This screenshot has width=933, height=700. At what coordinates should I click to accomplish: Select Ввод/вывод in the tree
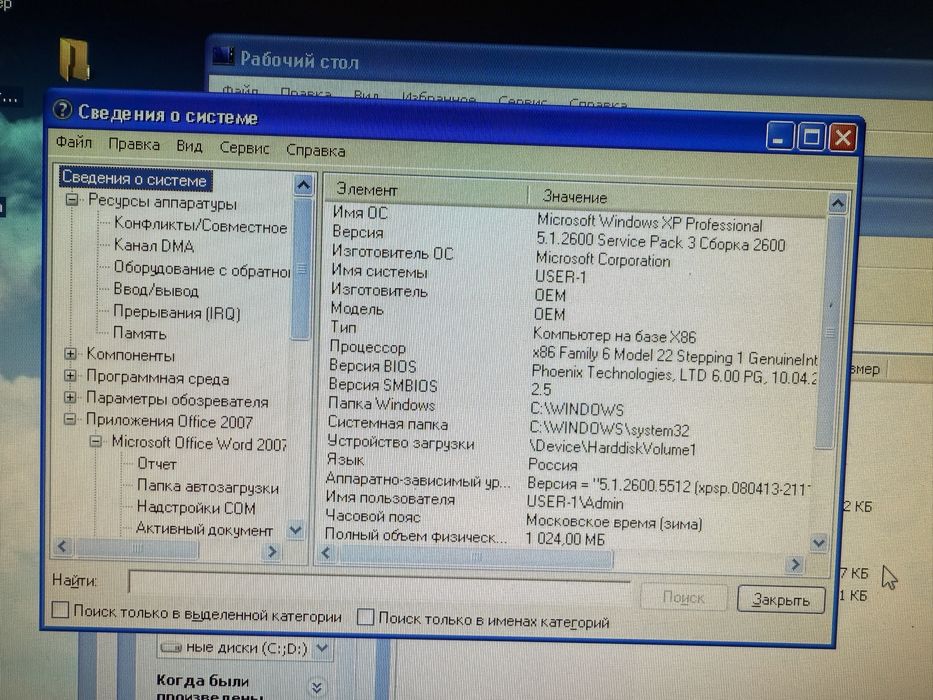coord(156,290)
